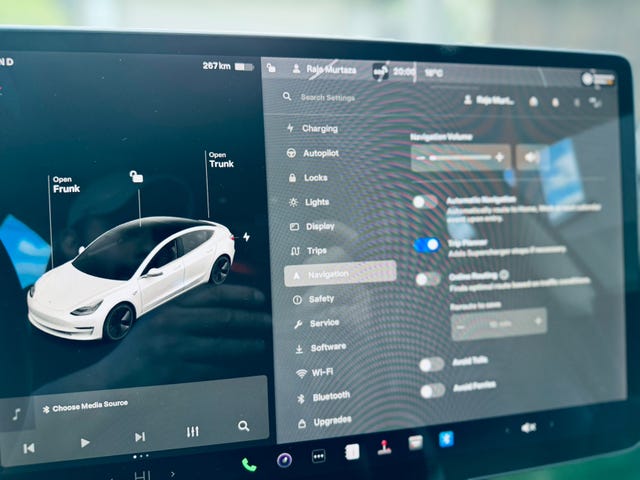Tap Open Trunk

[221, 160]
